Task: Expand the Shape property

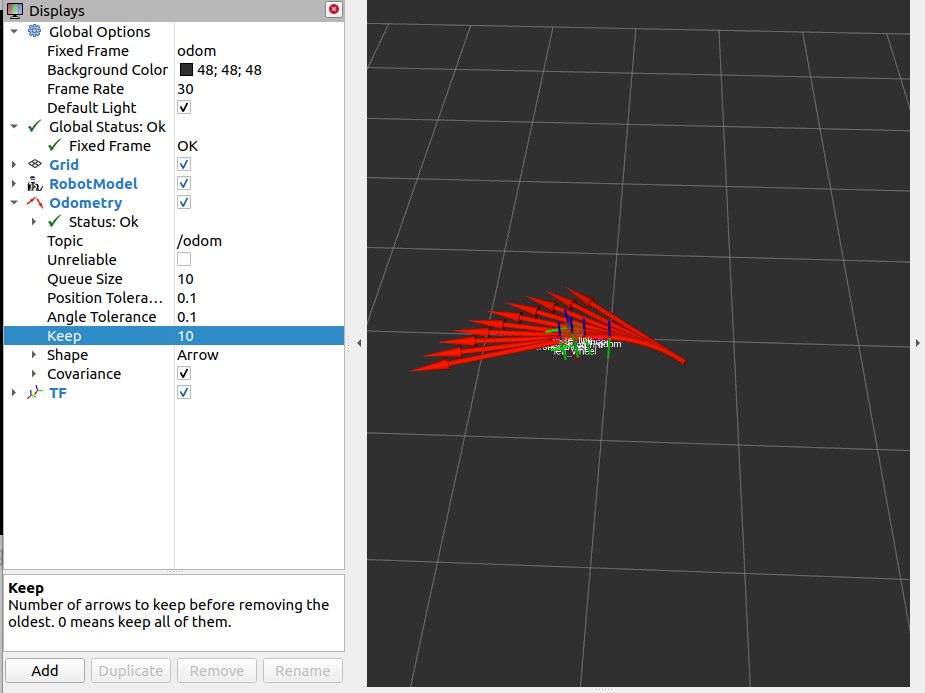Action: pyautogui.click(x=34, y=354)
